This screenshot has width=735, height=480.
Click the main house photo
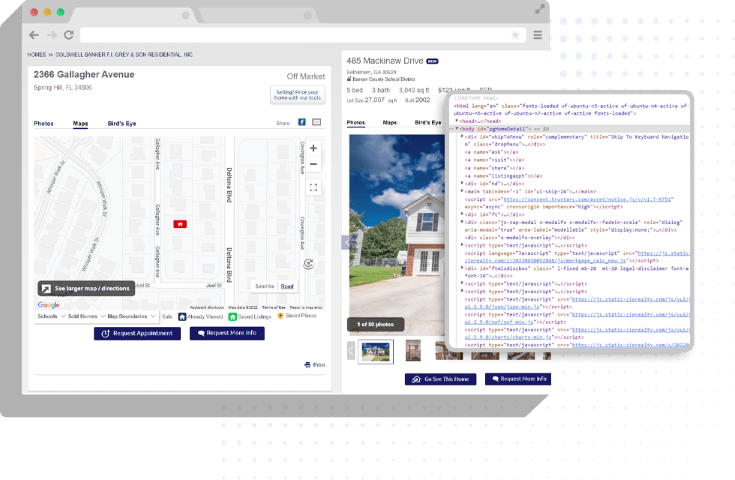click(397, 234)
